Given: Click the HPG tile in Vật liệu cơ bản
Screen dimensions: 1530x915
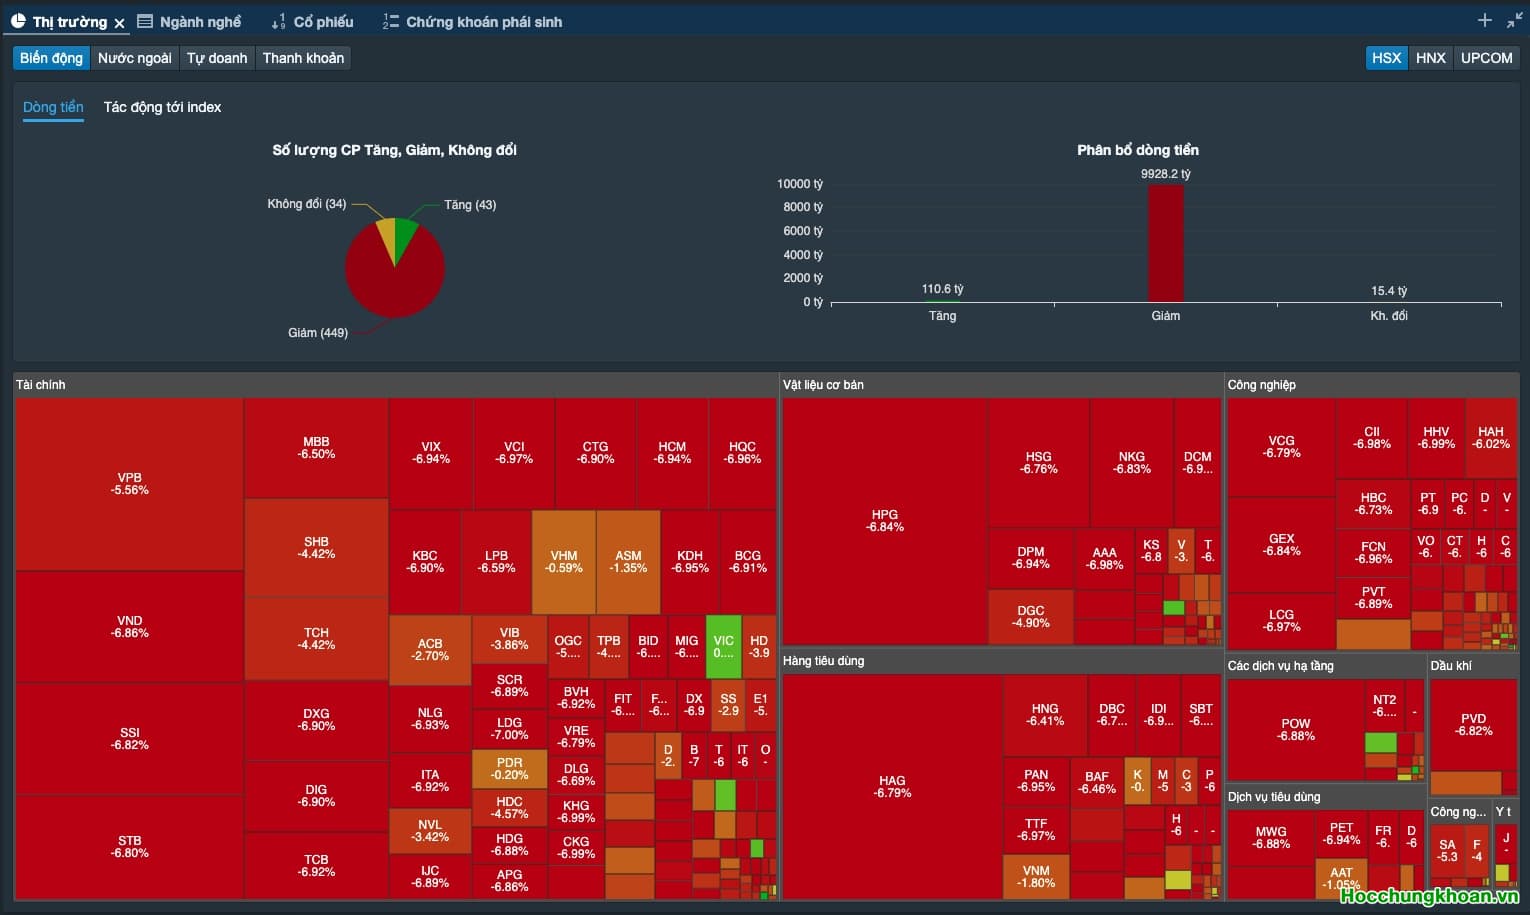Looking at the screenshot, I should [885, 521].
